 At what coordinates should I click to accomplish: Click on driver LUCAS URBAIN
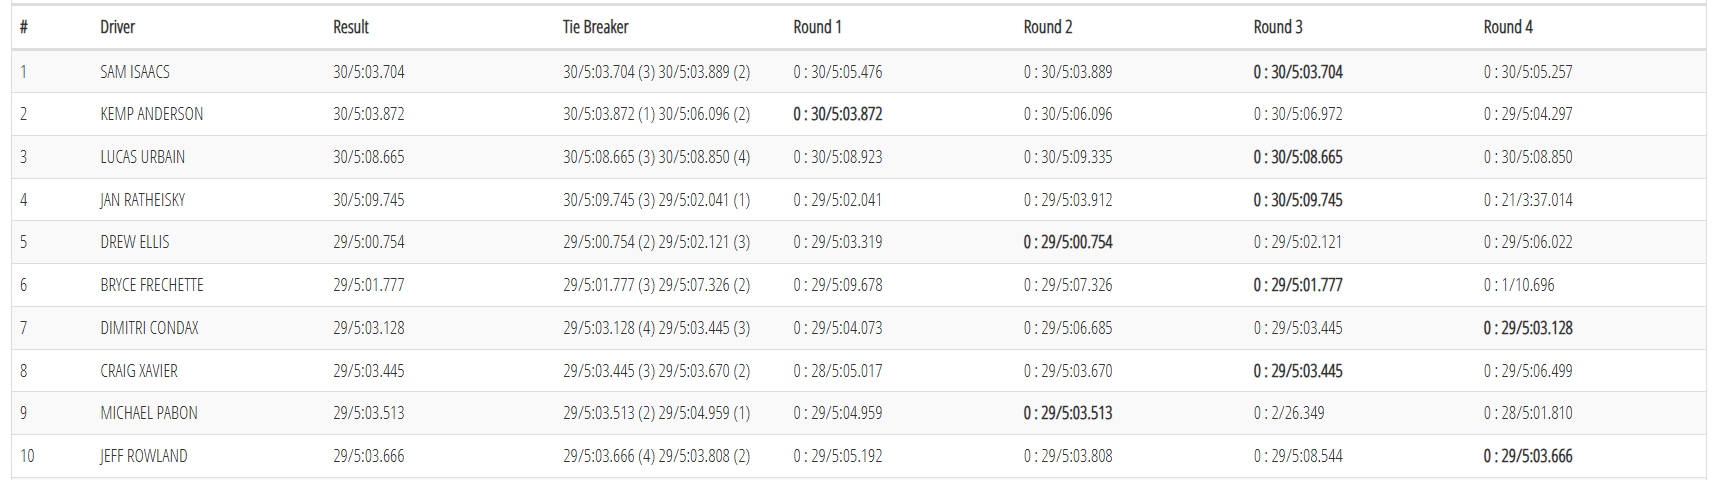(x=142, y=157)
